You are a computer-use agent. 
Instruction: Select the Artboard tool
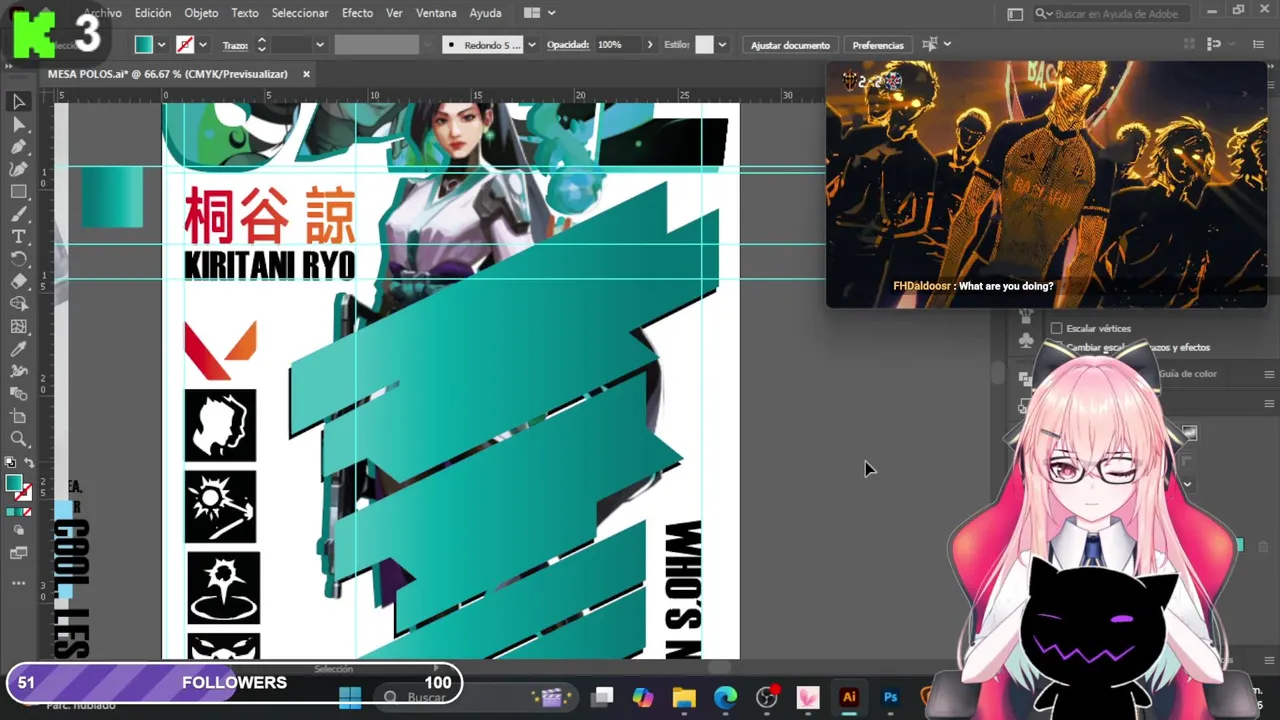coord(18,416)
